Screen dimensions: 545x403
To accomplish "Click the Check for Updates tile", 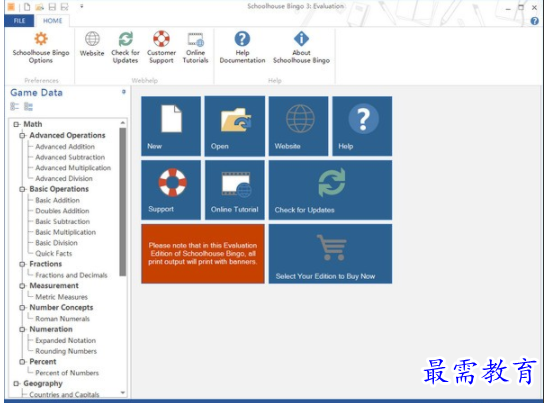I will click(331, 190).
